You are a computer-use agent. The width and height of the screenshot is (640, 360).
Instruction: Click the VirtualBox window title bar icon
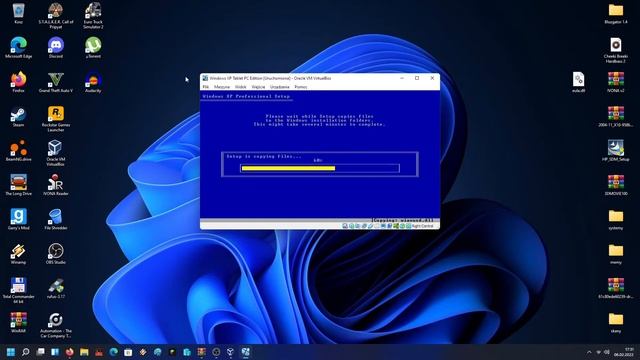[205, 78]
